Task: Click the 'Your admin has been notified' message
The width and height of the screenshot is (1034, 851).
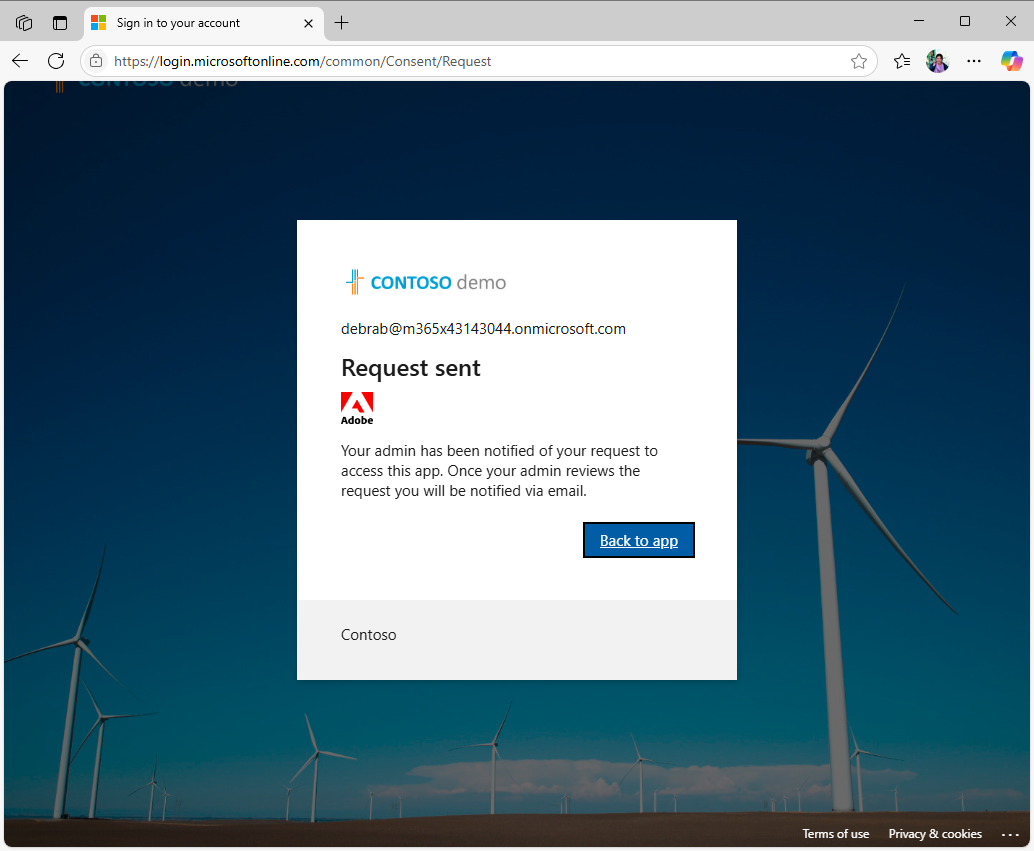Action: [499, 471]
